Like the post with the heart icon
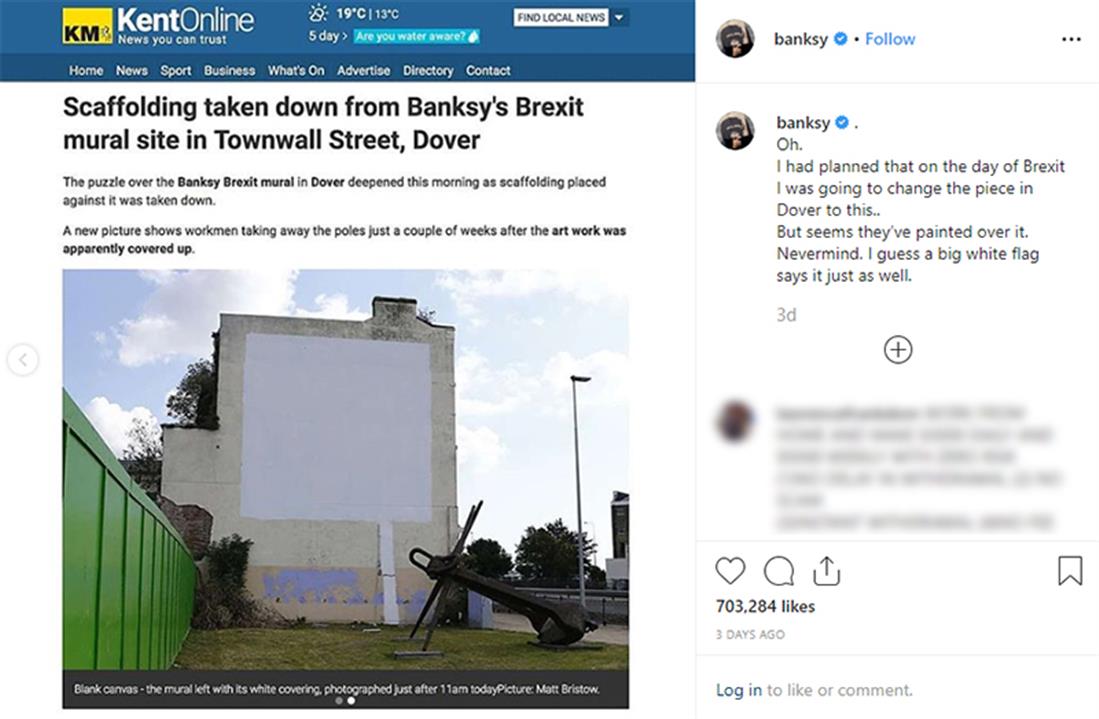Screen dimensions: 1099x719 tap(730, 570)
